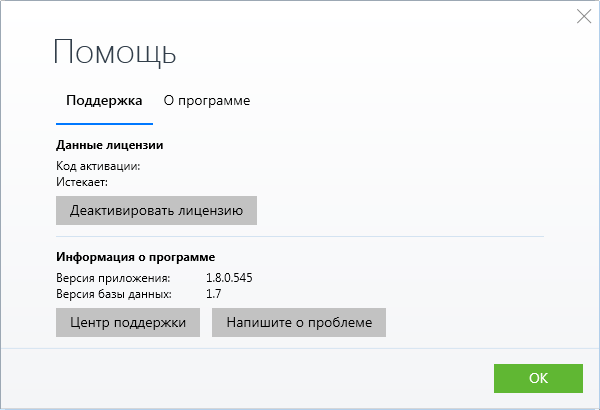Select the Код активации label

pos(98,166)
